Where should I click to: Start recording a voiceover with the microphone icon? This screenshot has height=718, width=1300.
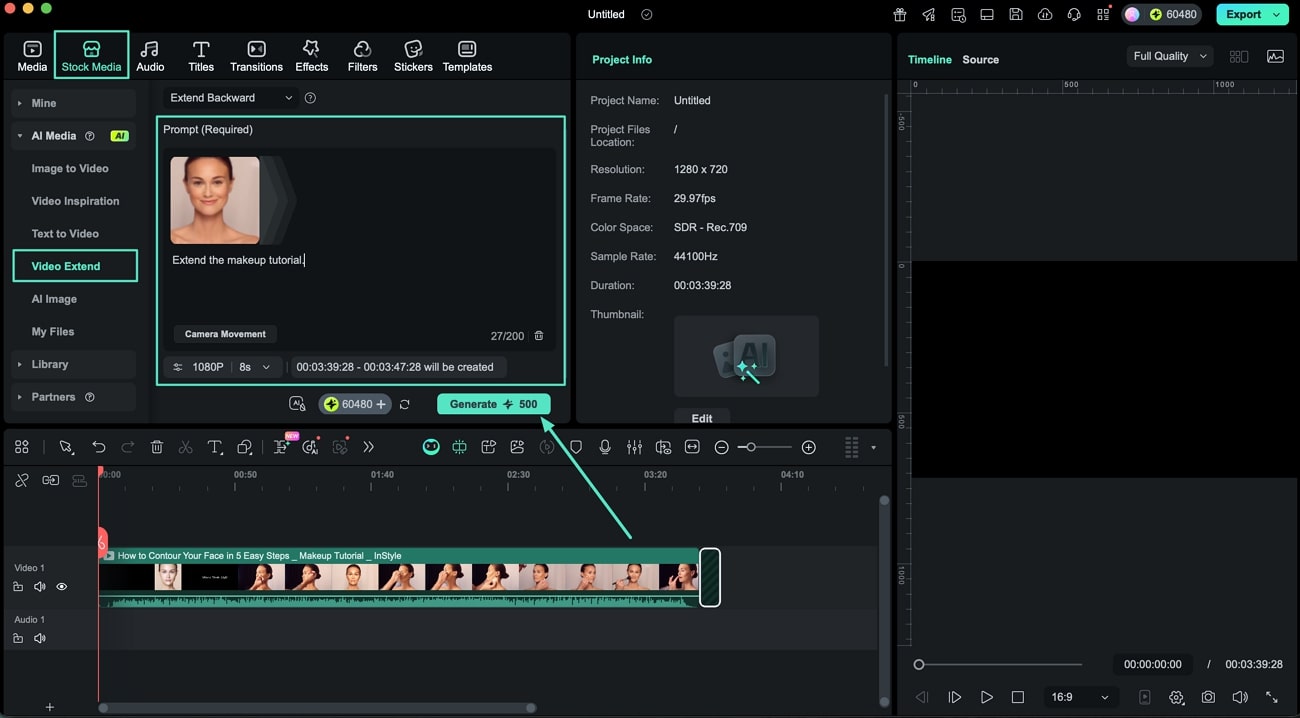[605, 447]
